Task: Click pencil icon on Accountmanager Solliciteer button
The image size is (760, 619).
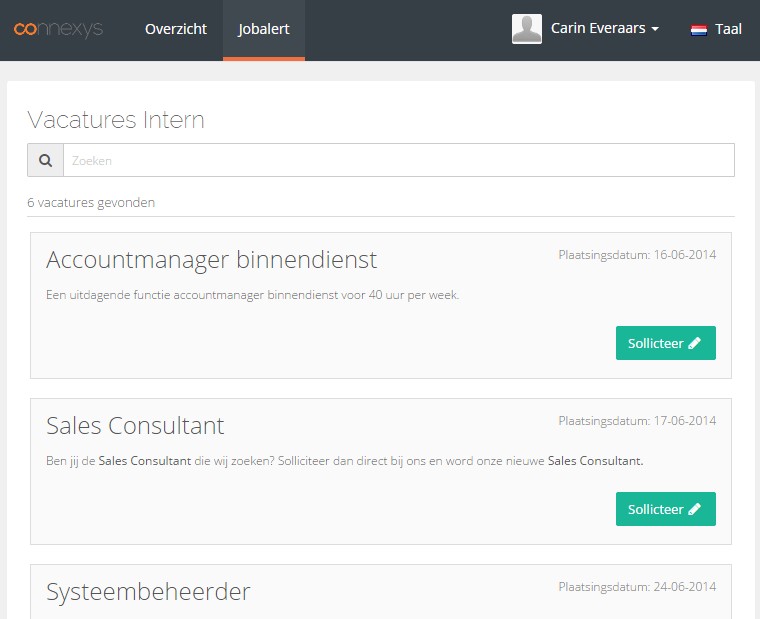Action: click(695, 343)
